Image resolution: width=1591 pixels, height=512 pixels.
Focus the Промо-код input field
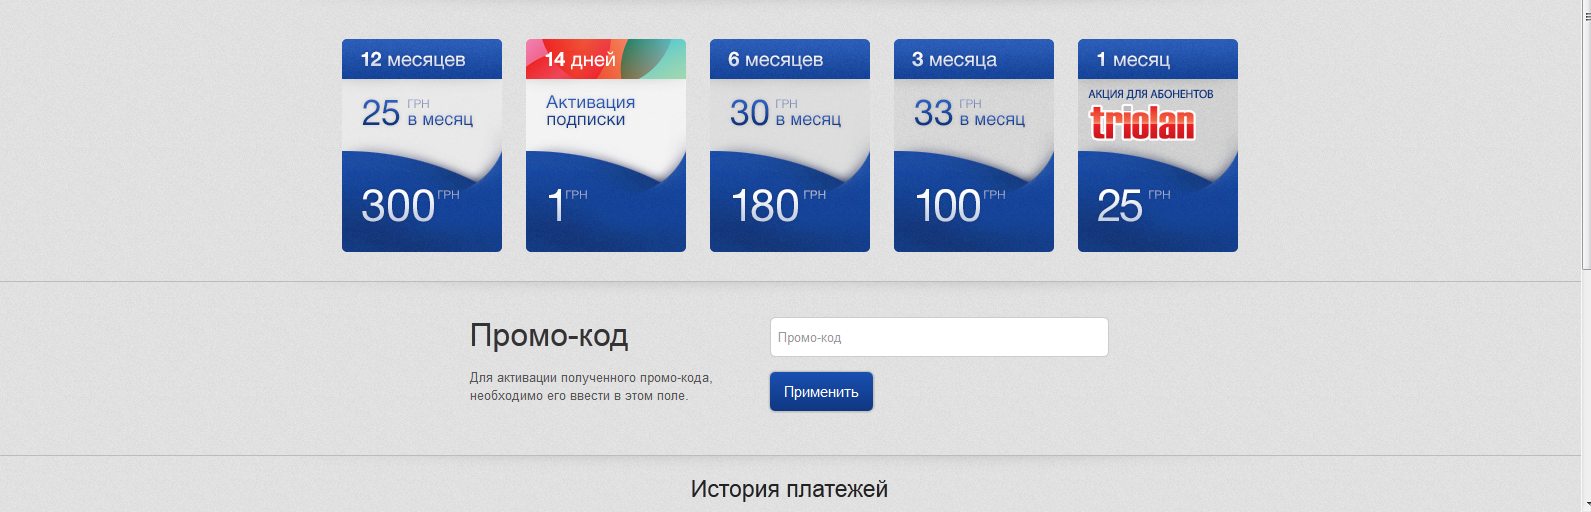click(939, 337)
